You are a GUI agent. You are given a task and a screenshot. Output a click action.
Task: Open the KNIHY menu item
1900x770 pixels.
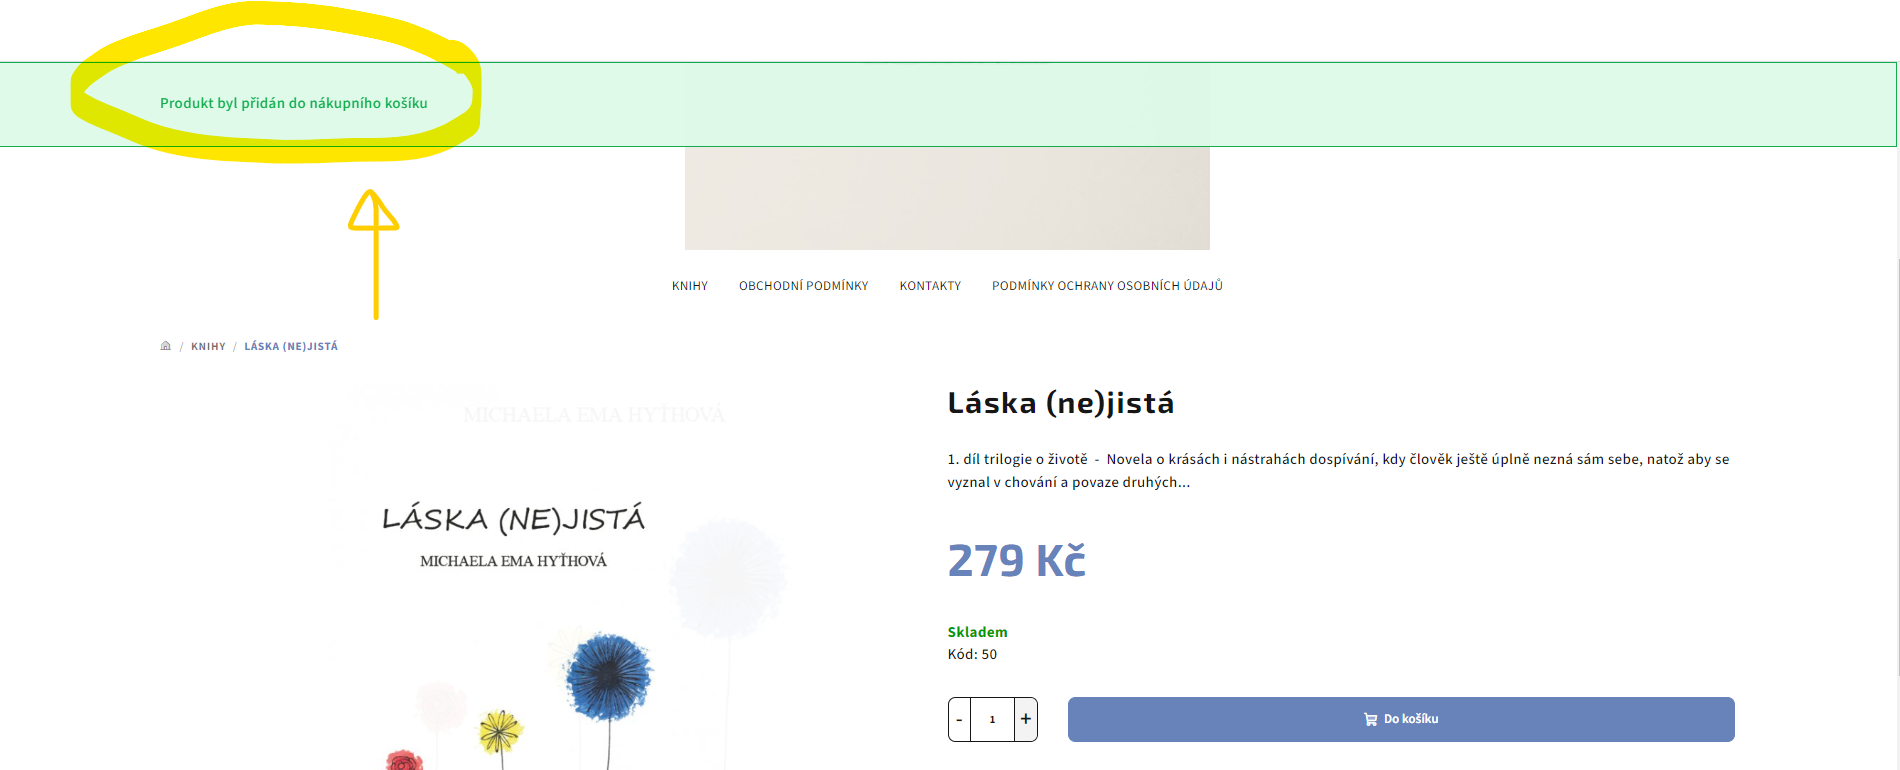(x=690, y=286)
